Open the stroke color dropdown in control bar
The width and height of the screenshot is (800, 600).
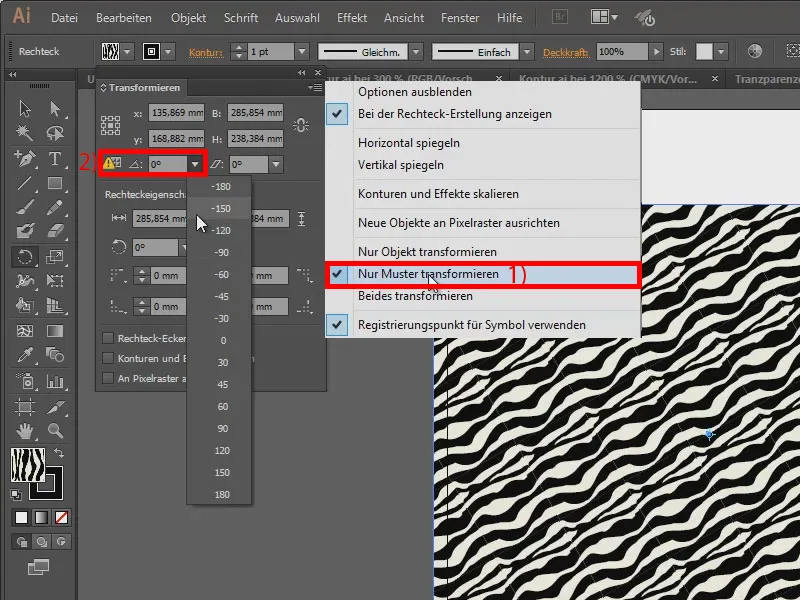pyautogui.click(x=168, y=52)
